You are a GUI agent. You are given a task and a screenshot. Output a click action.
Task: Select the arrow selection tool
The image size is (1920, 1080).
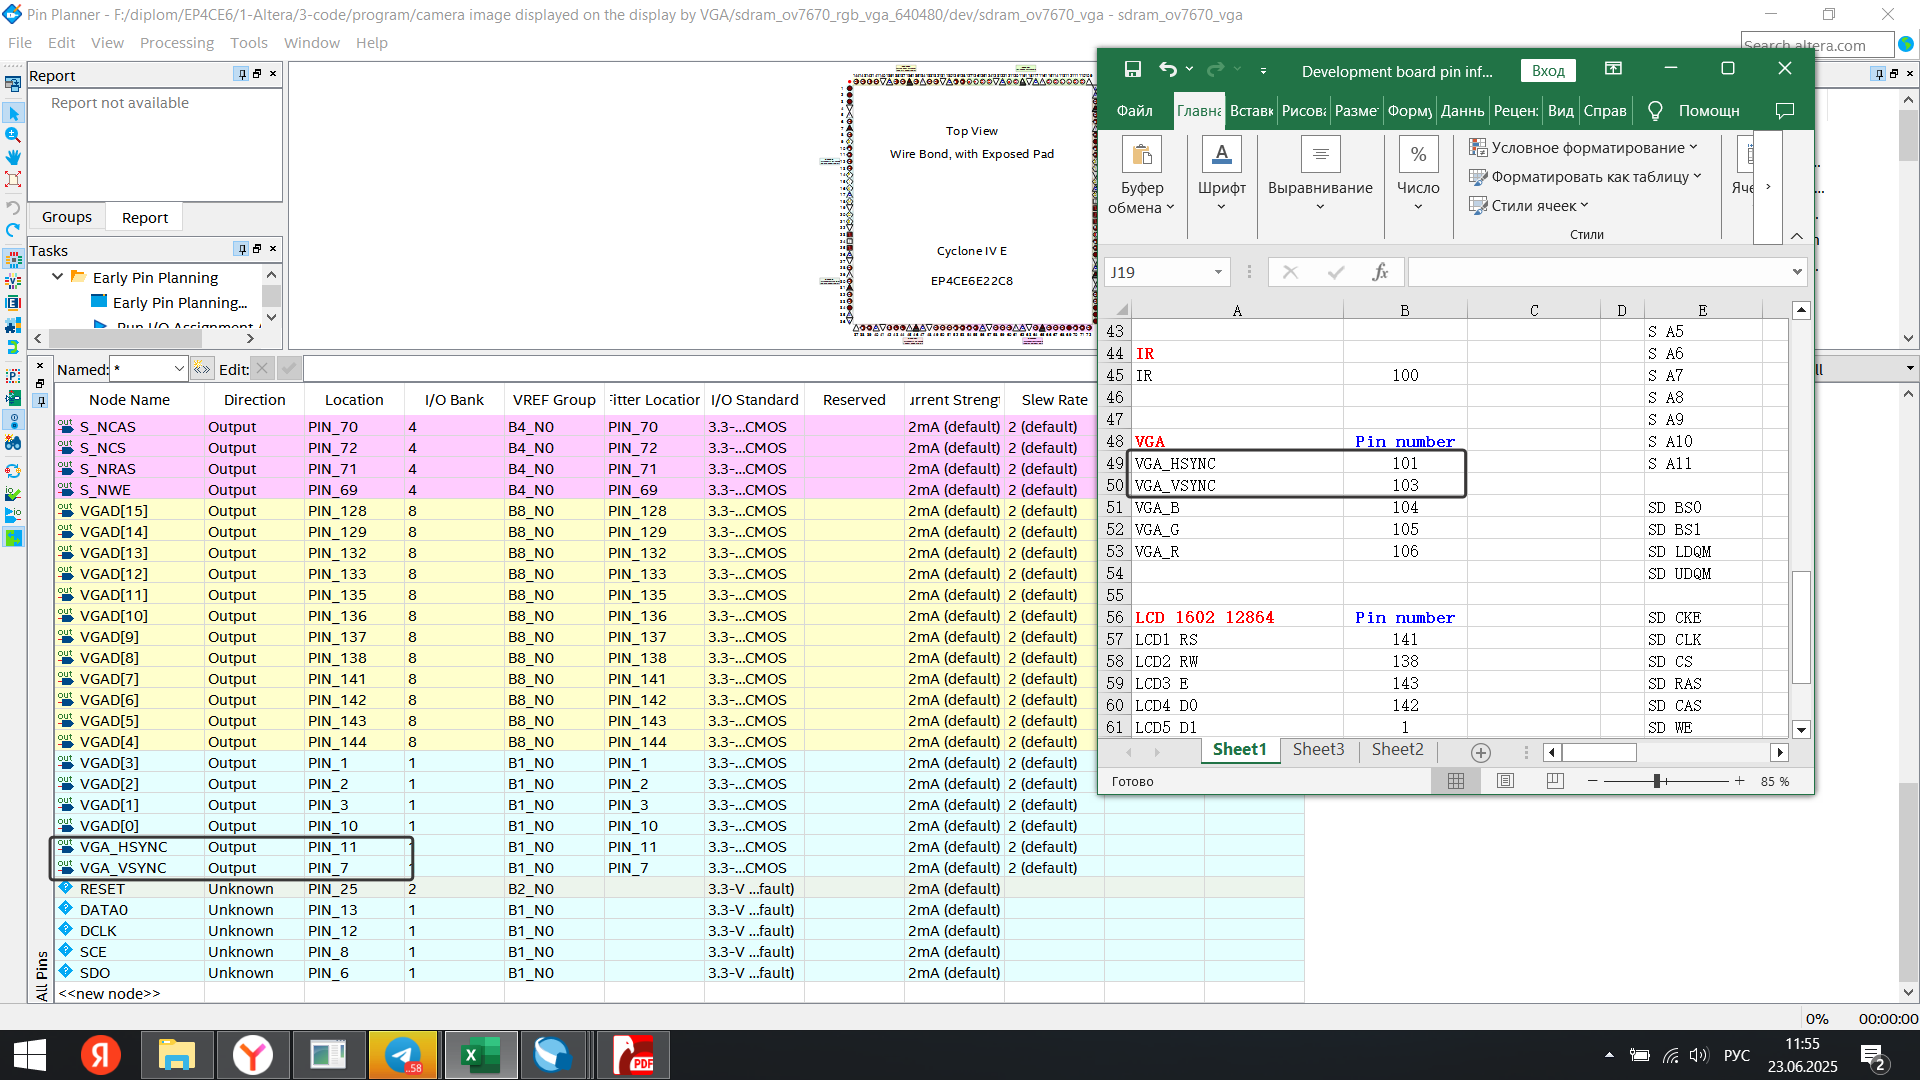(x=13, y=114)
